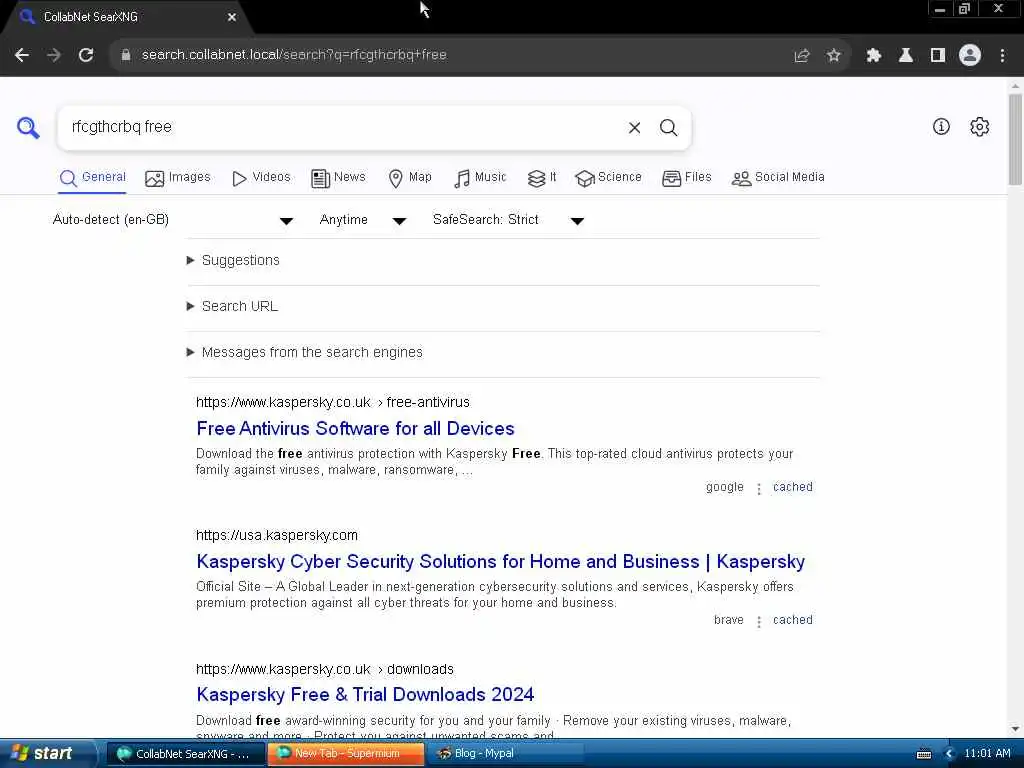1024x768 pixels.
Task: Open the three-dot menu for the google result
Action: 759,488
